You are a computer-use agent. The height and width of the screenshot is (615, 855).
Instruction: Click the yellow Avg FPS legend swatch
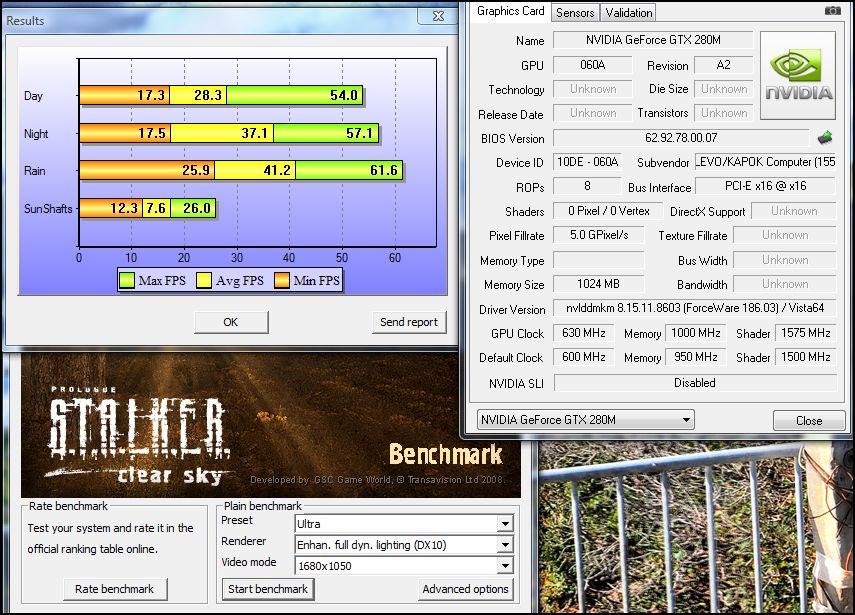coord(204,280)
